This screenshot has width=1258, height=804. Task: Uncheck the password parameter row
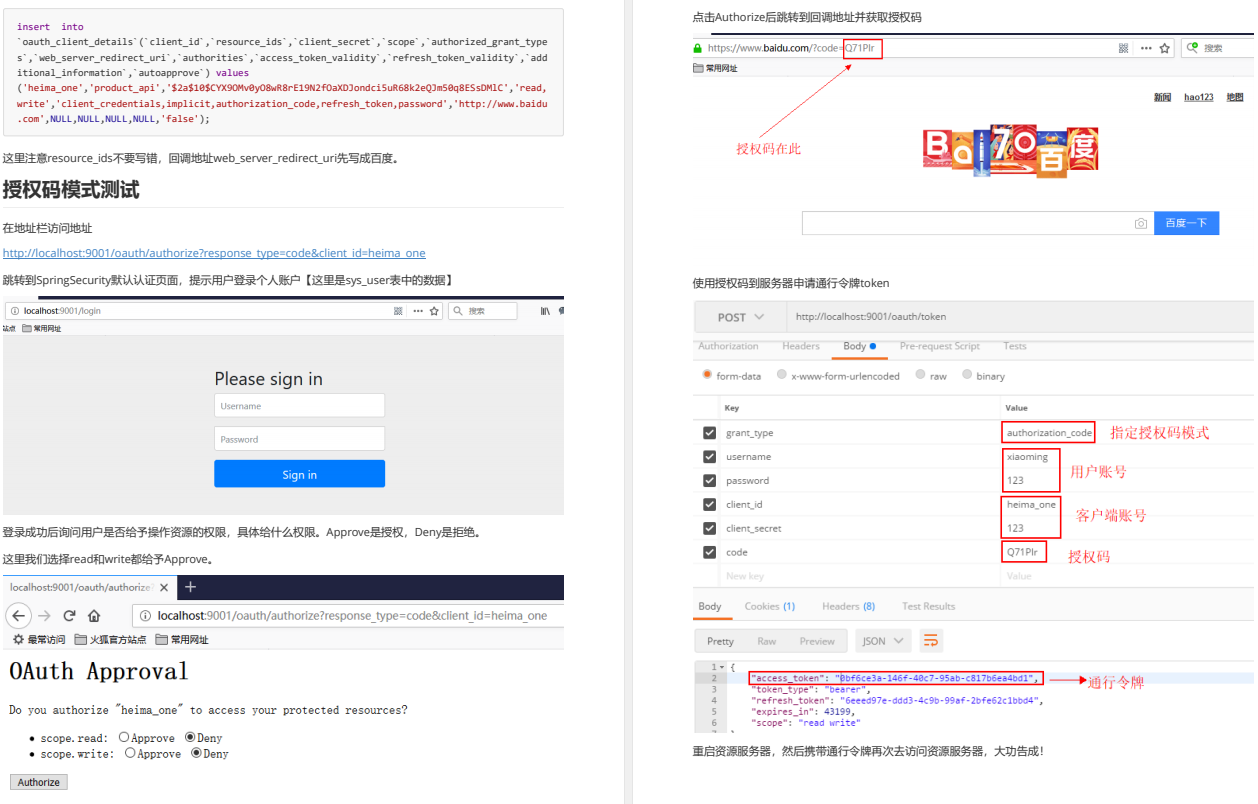pos(709,481)
